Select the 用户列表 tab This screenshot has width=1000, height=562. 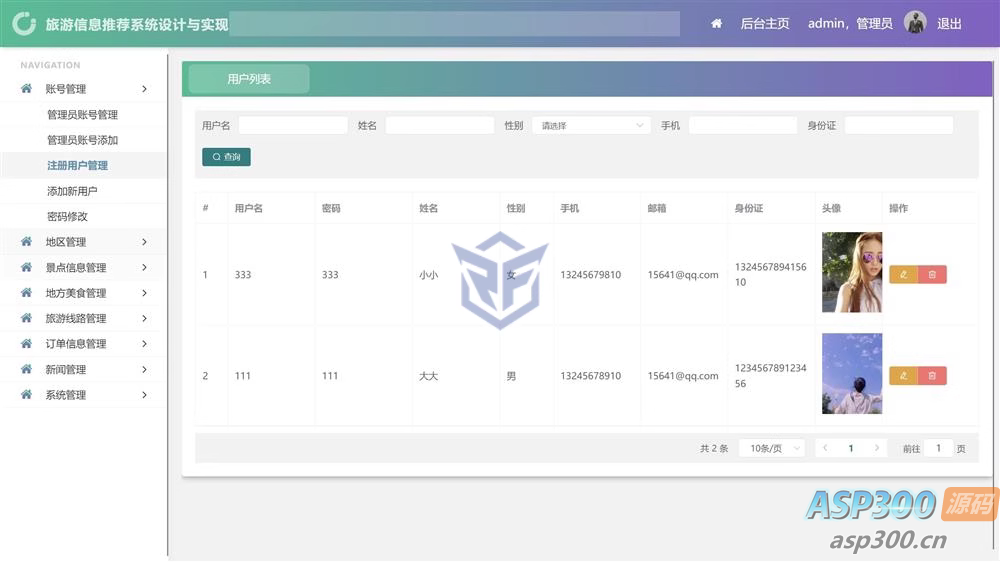pos(249,79)
